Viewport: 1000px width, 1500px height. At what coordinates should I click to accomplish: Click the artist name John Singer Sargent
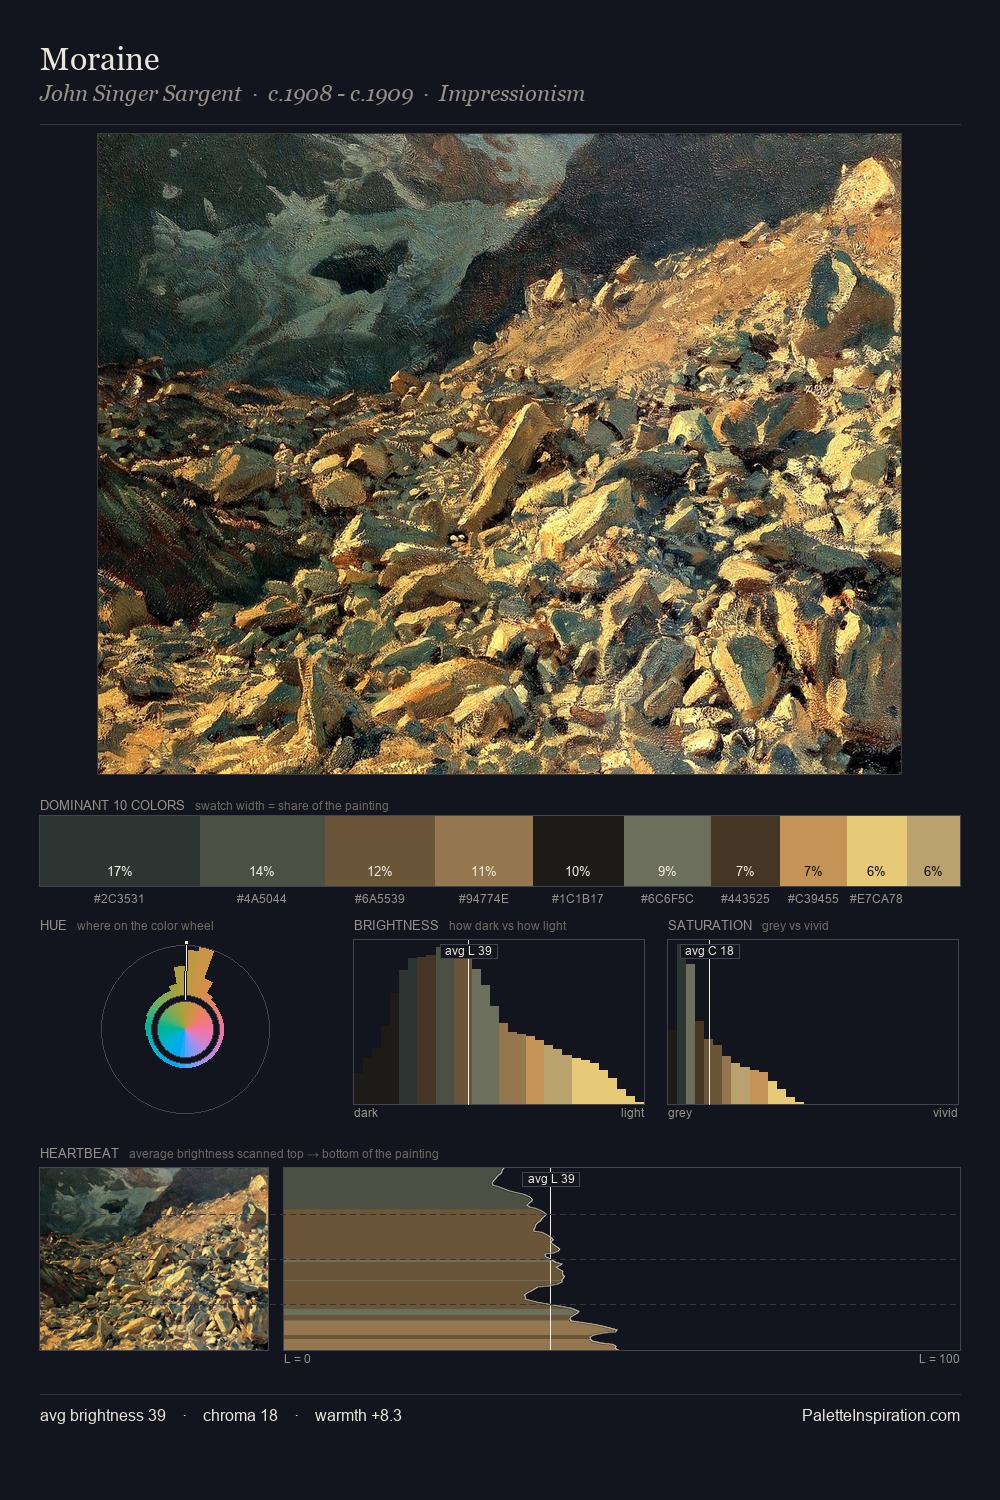click(140, 94)
